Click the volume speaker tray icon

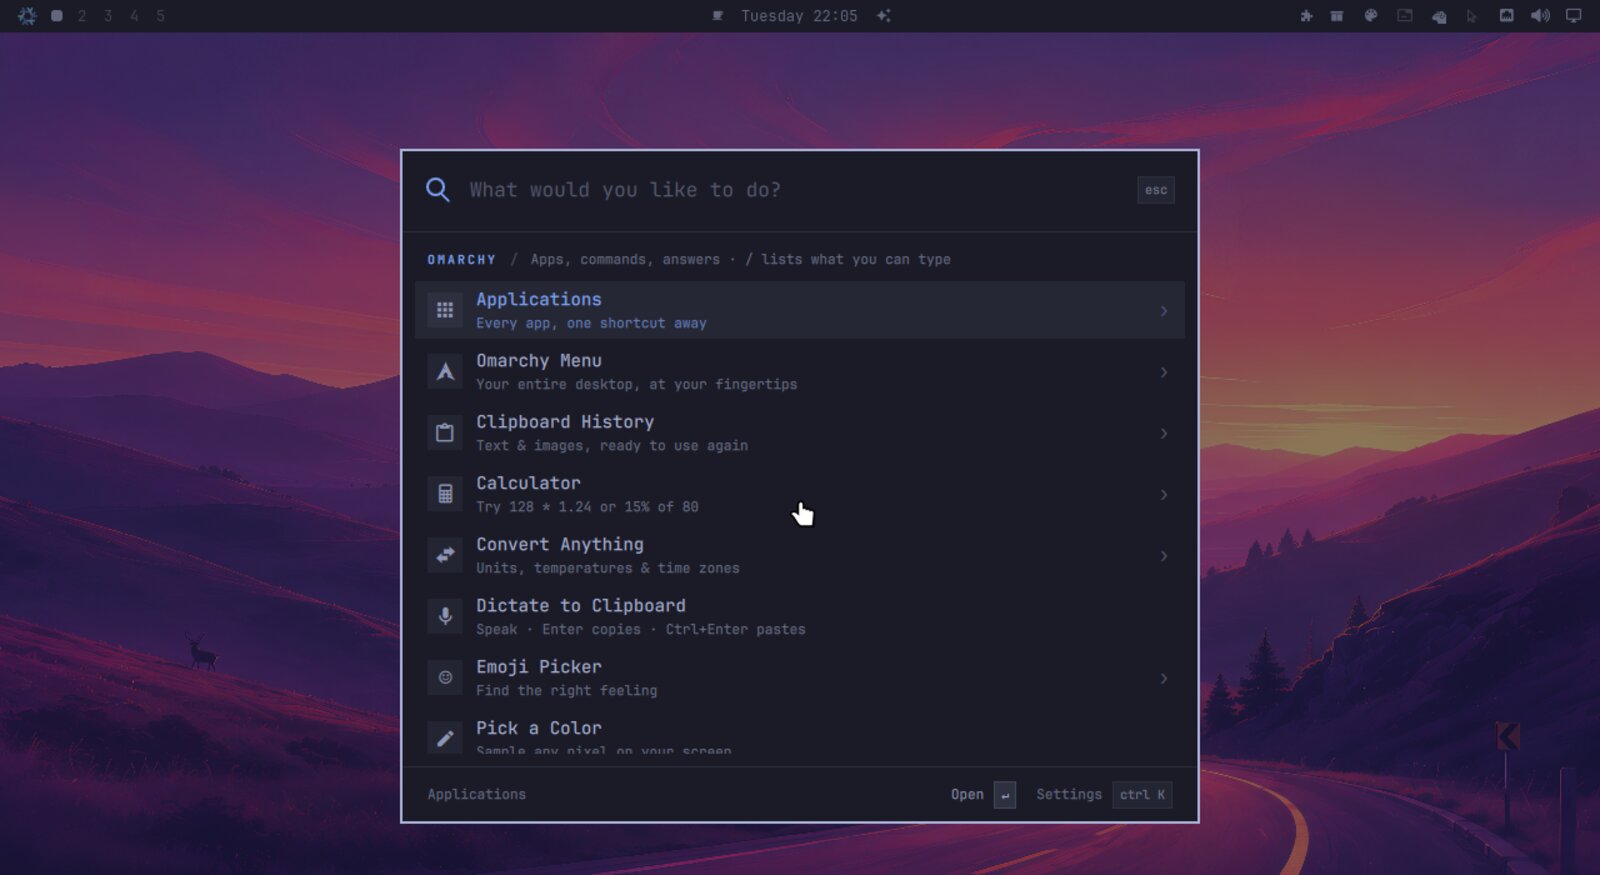[1540, 16]
